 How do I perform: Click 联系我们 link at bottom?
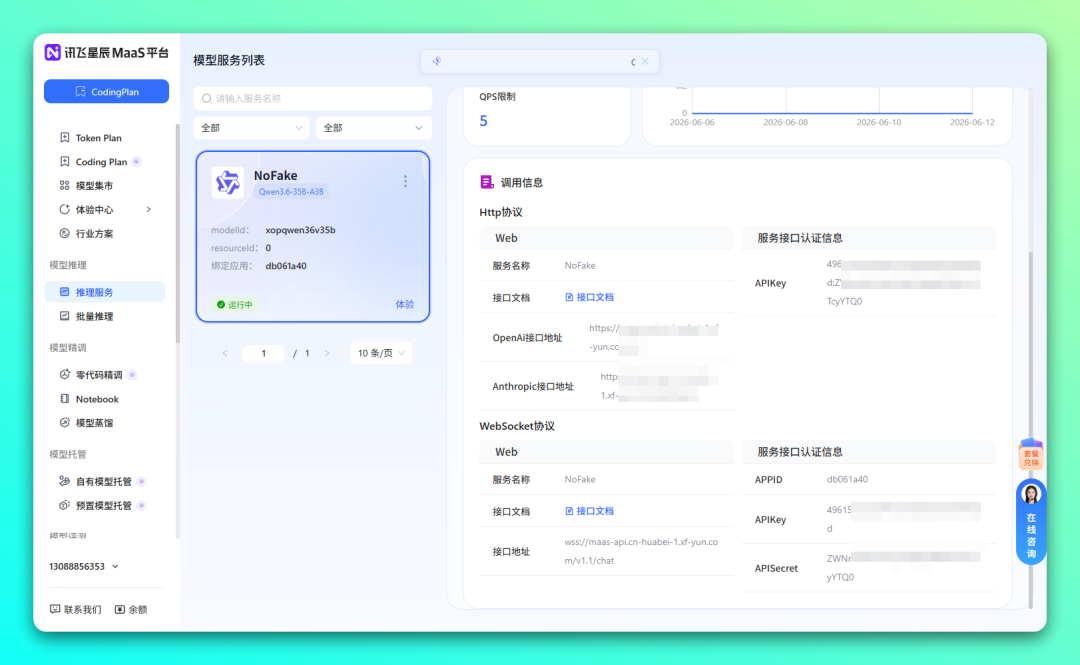click(x=76, y=610)
